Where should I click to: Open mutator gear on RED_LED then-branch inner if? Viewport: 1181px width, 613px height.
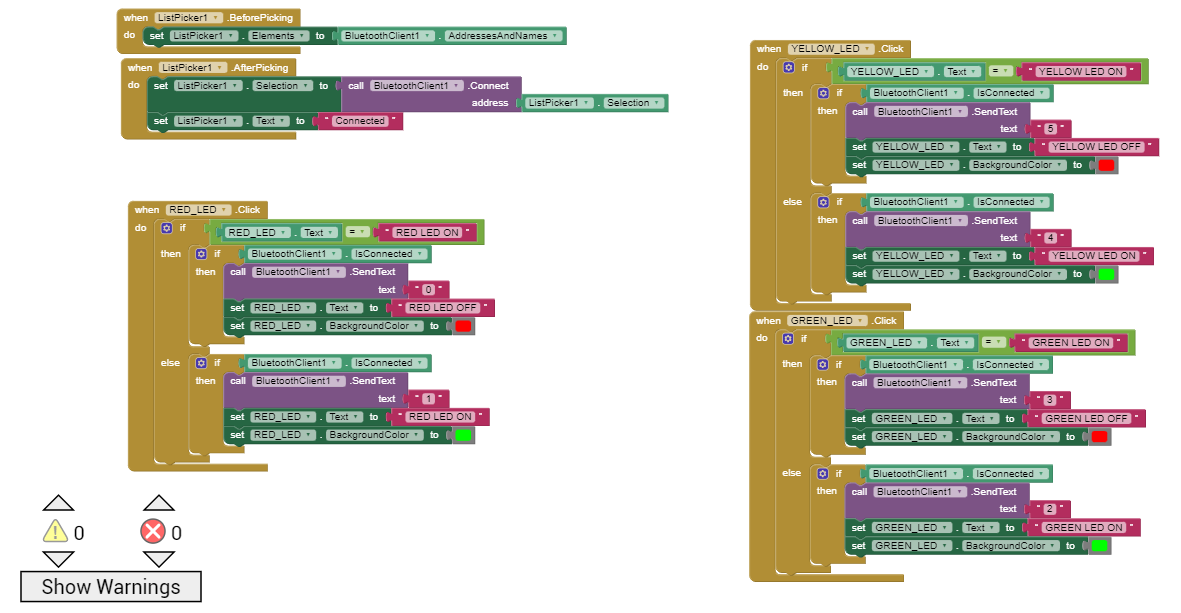pos(201,255)
